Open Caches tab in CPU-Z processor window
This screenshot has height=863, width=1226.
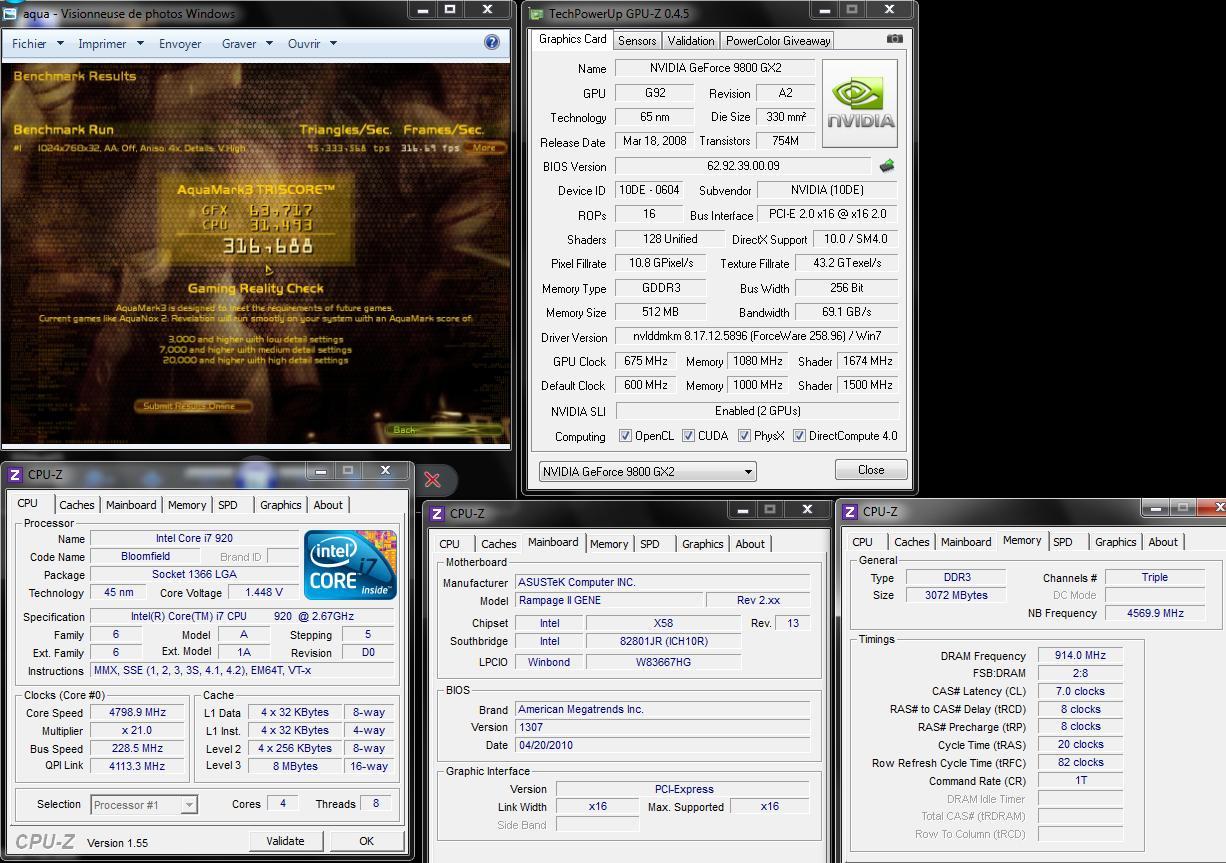click(77, 505)
